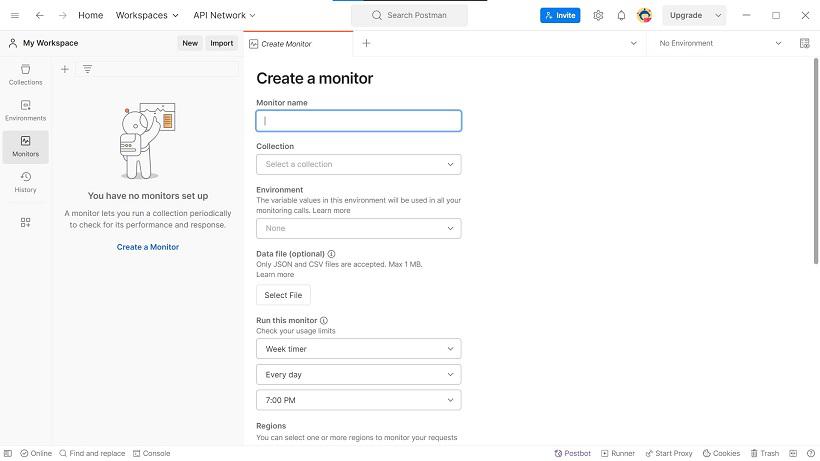
Task: Open the Environments sidebar panel
Action: pyautogui.click(x=25, y=110)
